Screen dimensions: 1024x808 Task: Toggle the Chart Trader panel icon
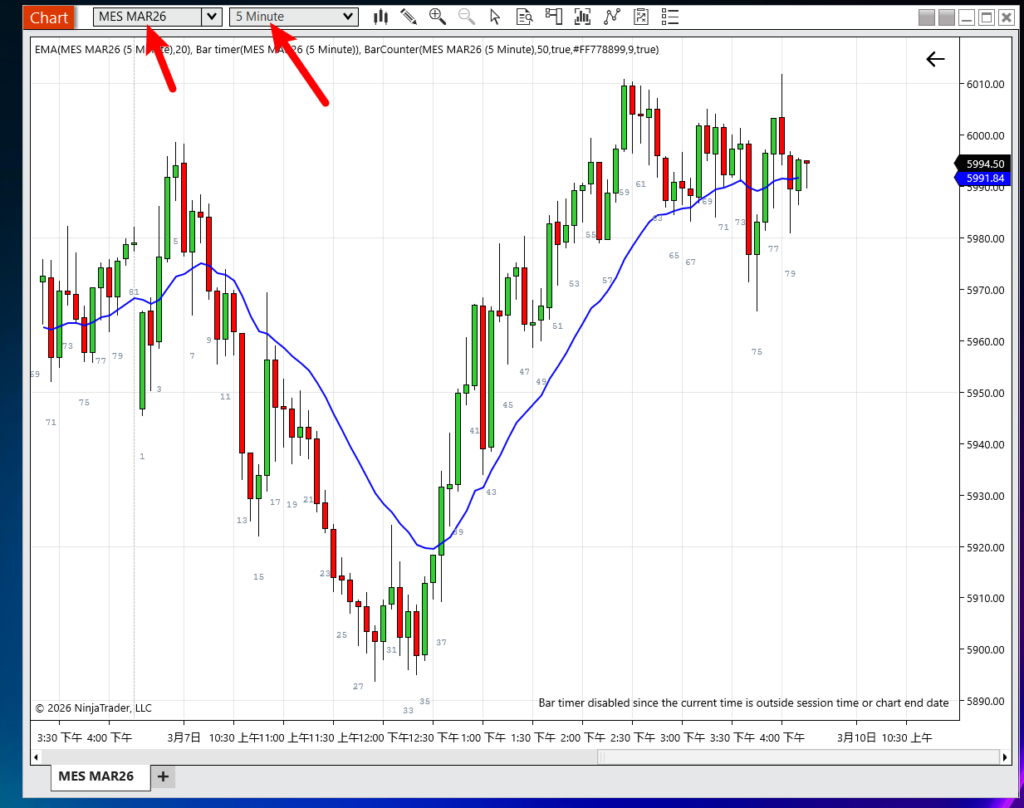pyautogui.click(x=554, y=17)
